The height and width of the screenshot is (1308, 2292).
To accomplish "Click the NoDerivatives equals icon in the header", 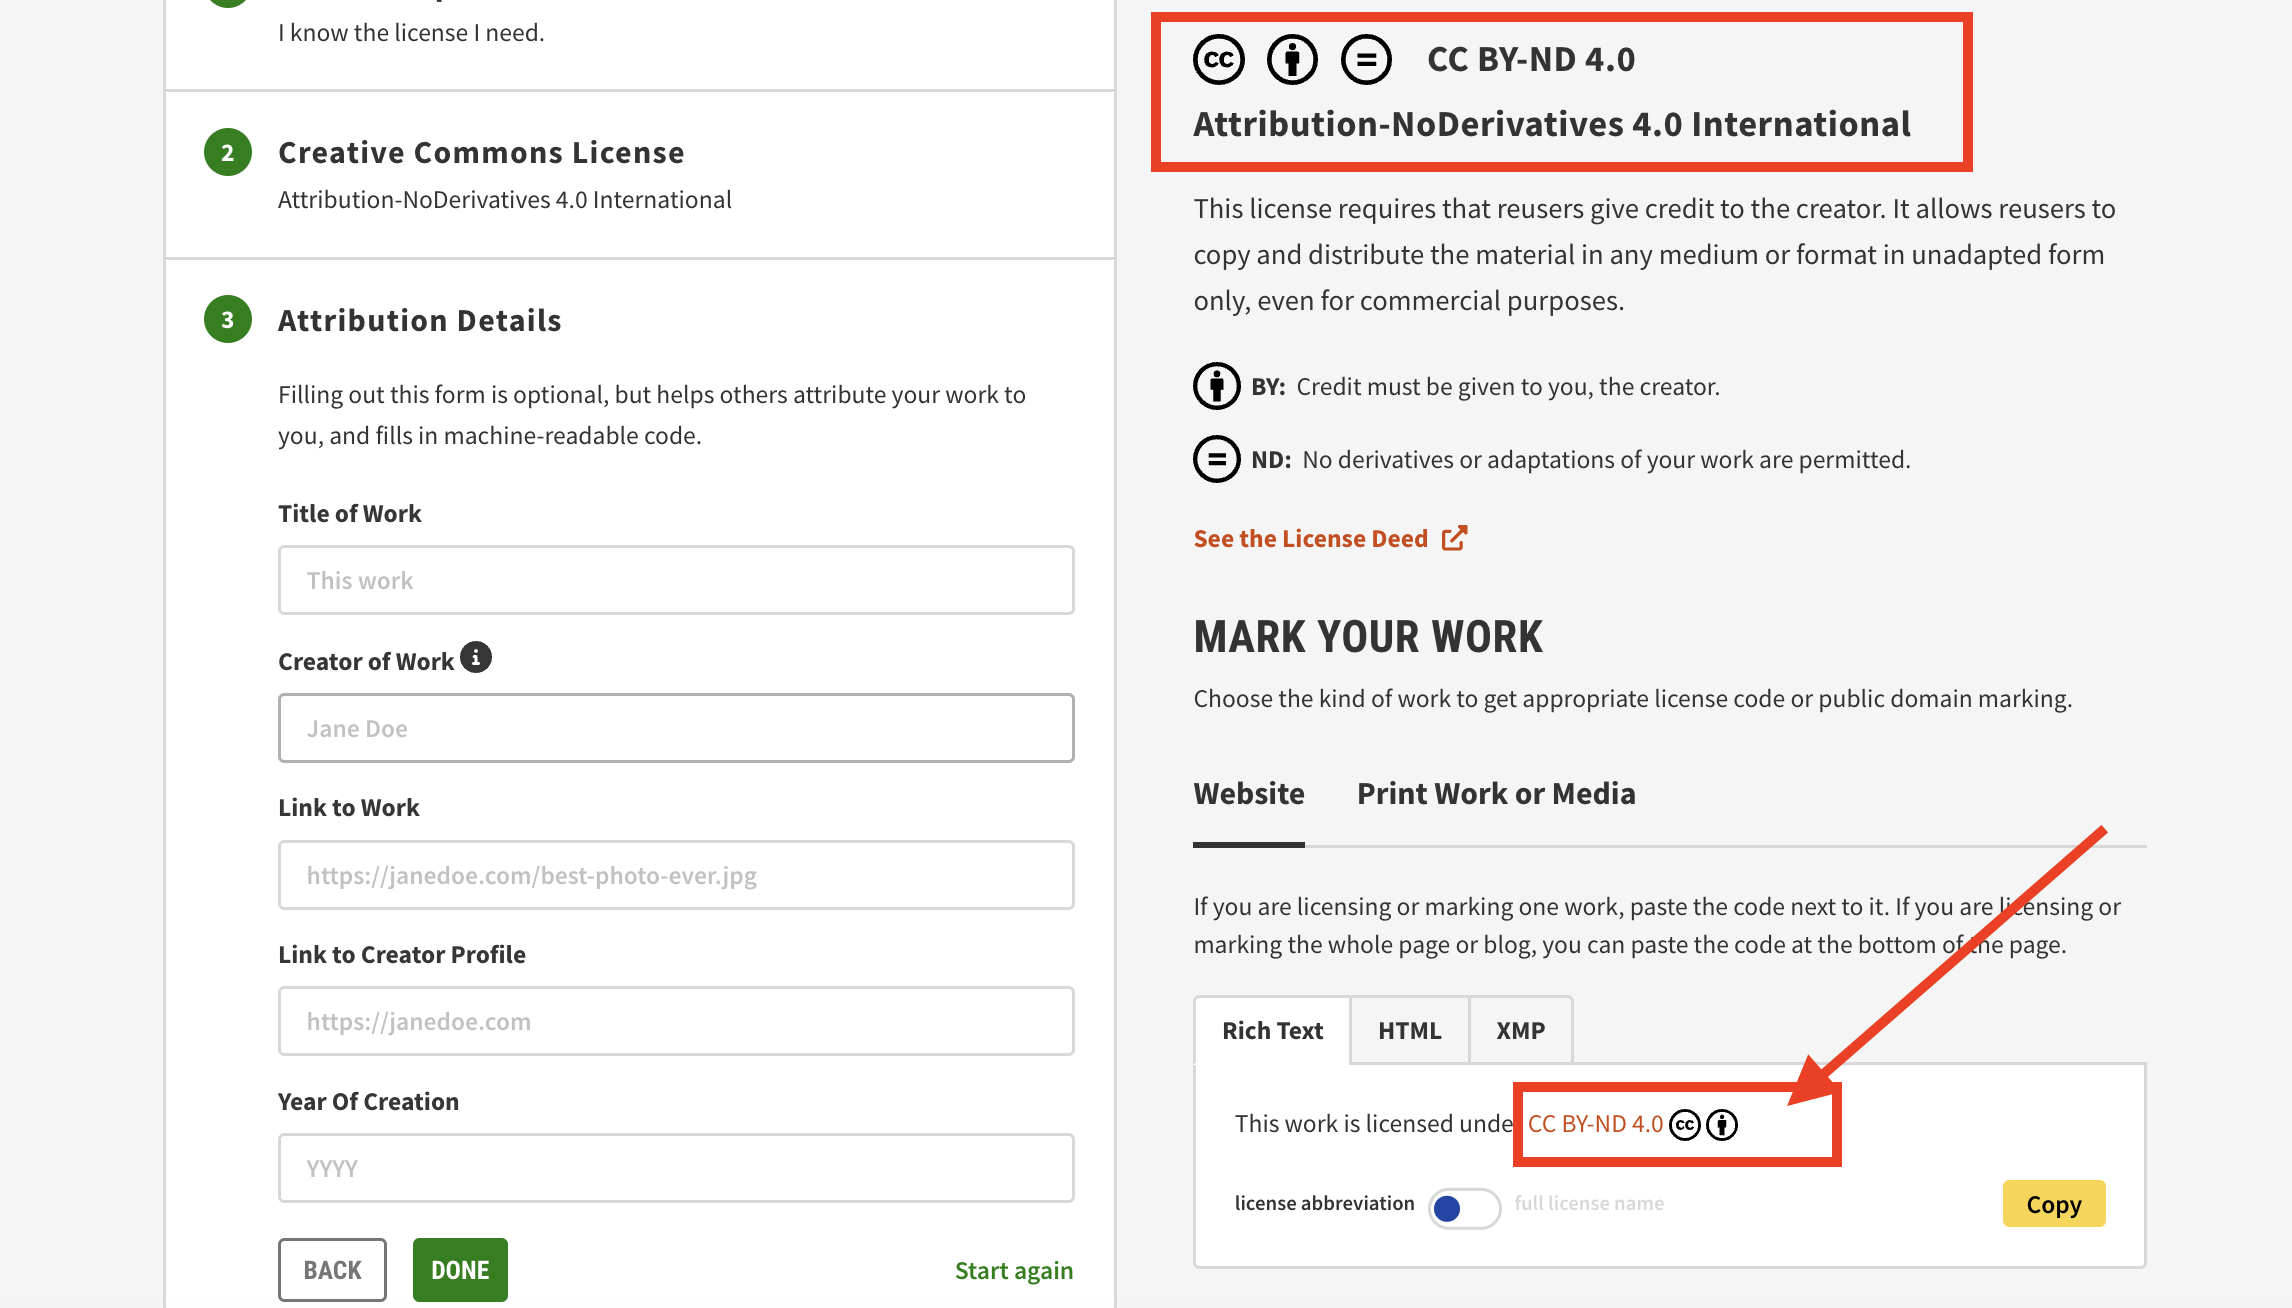I will (x=1366, y=59).
